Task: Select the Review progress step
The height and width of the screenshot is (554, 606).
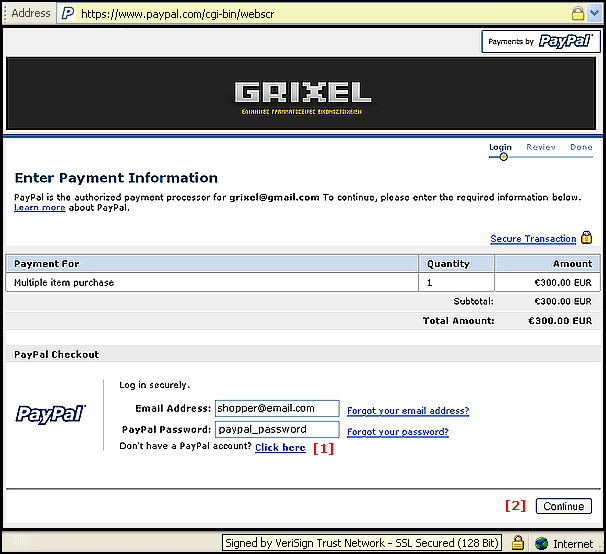Action: pos(541,147)
